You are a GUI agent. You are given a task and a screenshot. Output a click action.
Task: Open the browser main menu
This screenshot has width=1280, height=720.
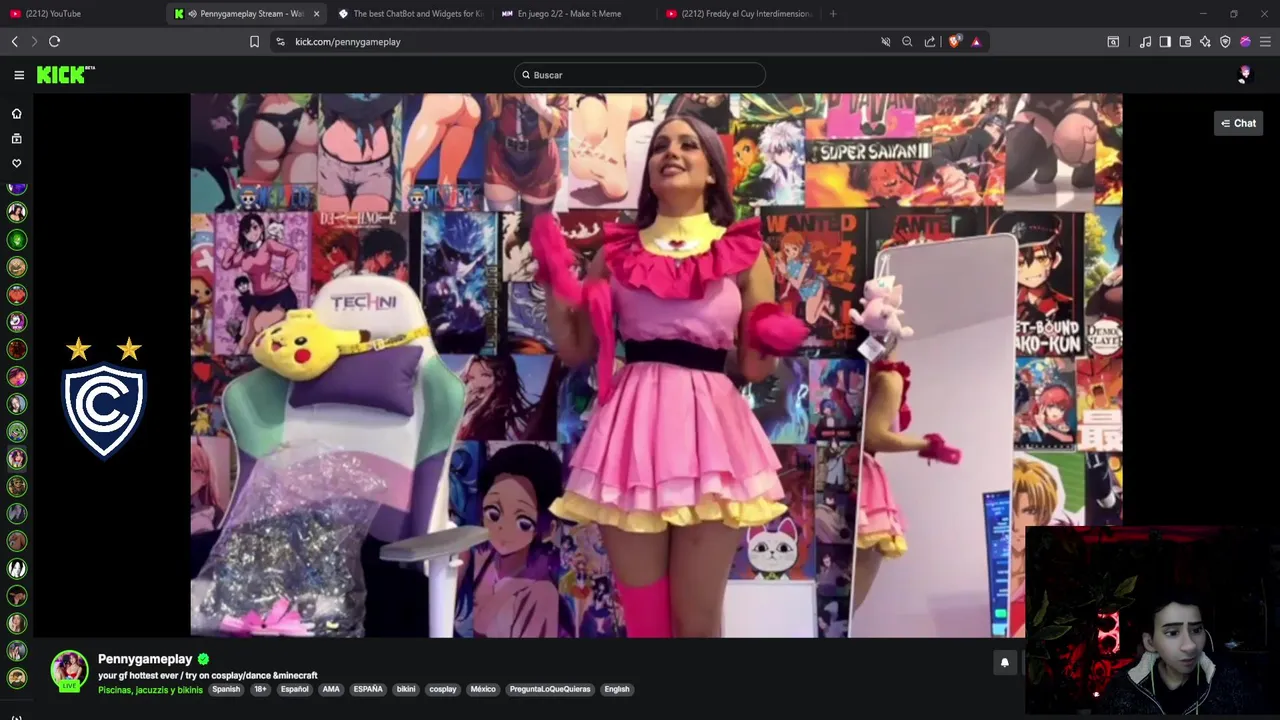point(1265,41)
